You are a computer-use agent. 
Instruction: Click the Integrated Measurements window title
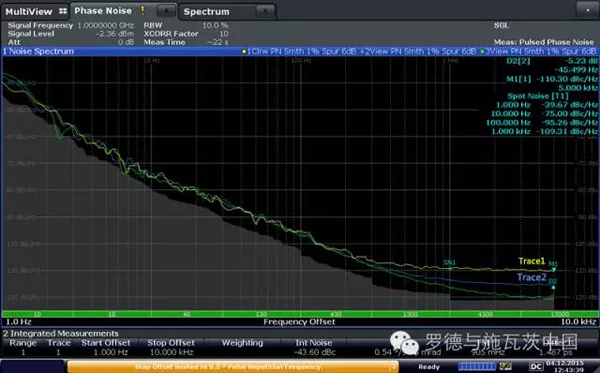tap(61, 333)
